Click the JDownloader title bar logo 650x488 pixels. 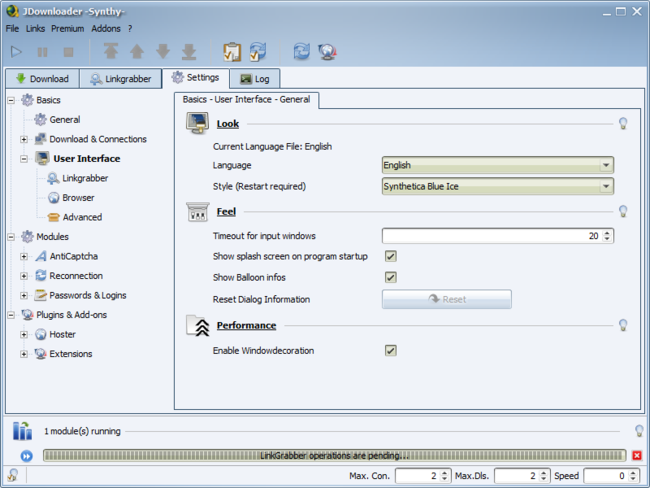tap(12, 11)
